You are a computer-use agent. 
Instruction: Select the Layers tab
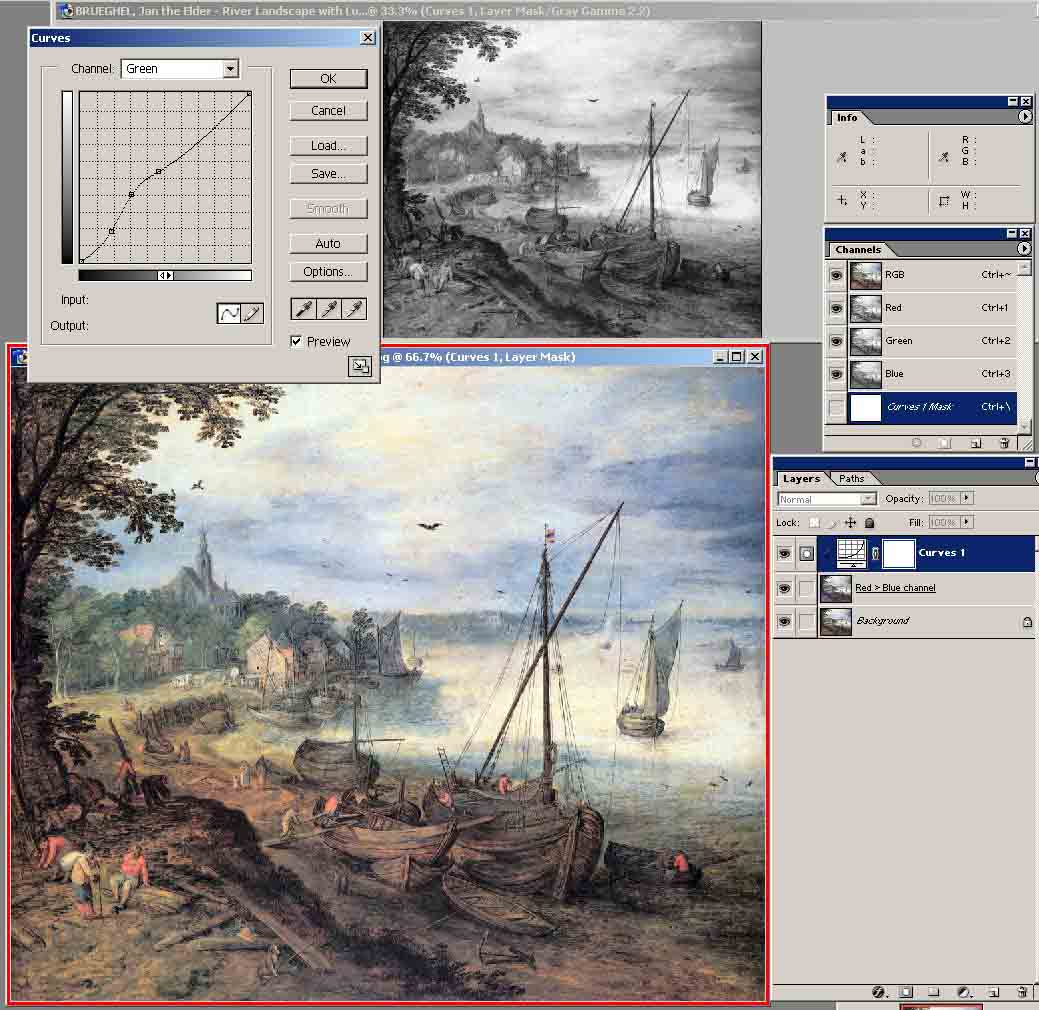[801, 479]
